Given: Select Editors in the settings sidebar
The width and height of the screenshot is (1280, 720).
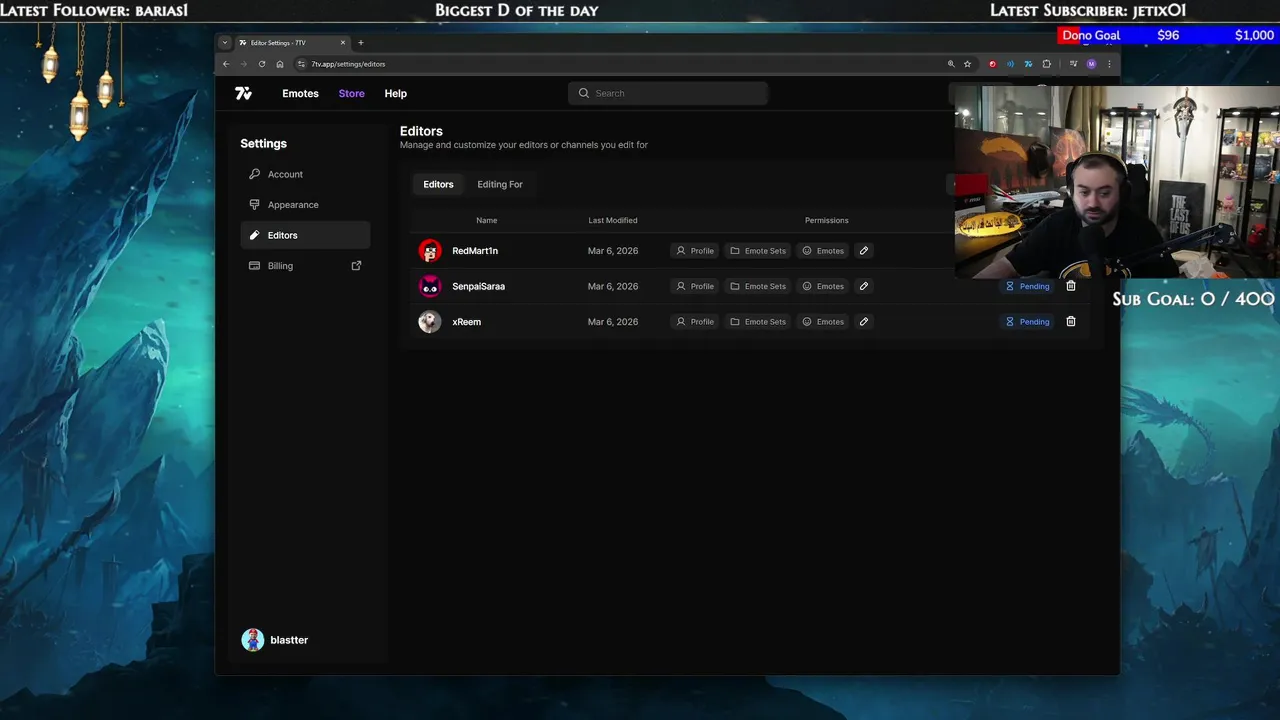Looking at the screenshot, I should pyautogui.click(x=305, y=235).
